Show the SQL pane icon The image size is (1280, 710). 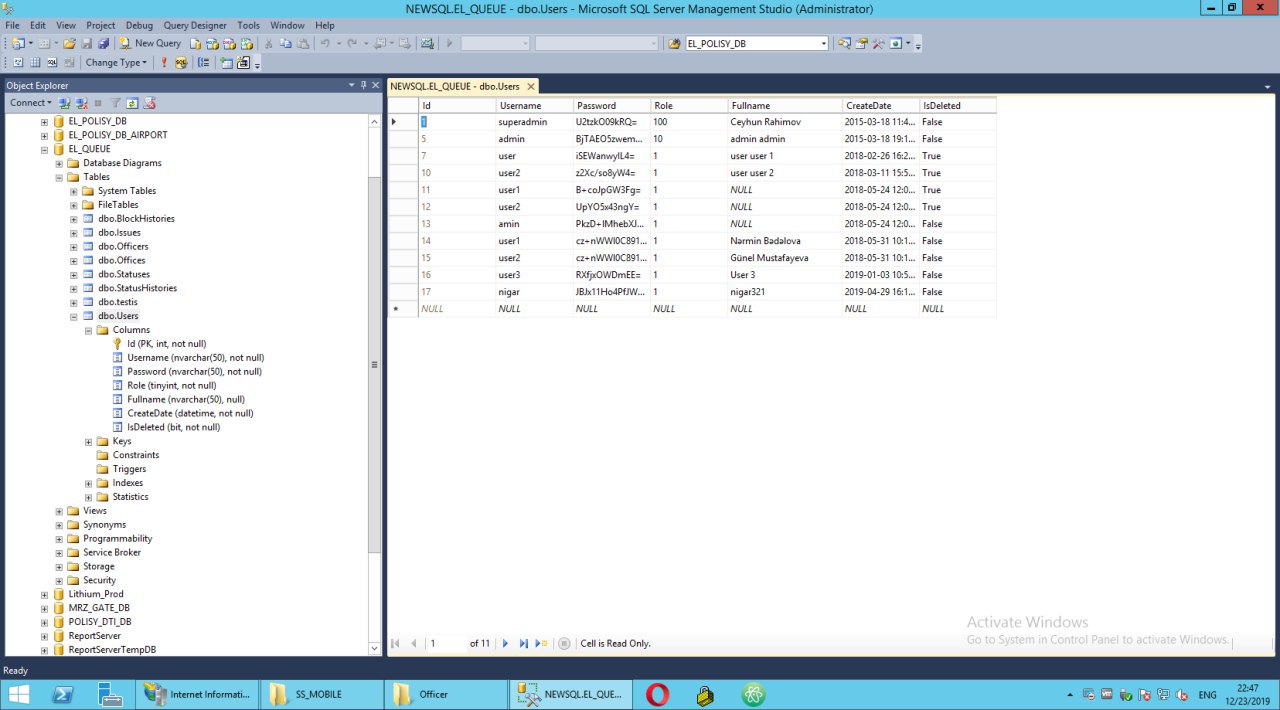tap(52, 62)
